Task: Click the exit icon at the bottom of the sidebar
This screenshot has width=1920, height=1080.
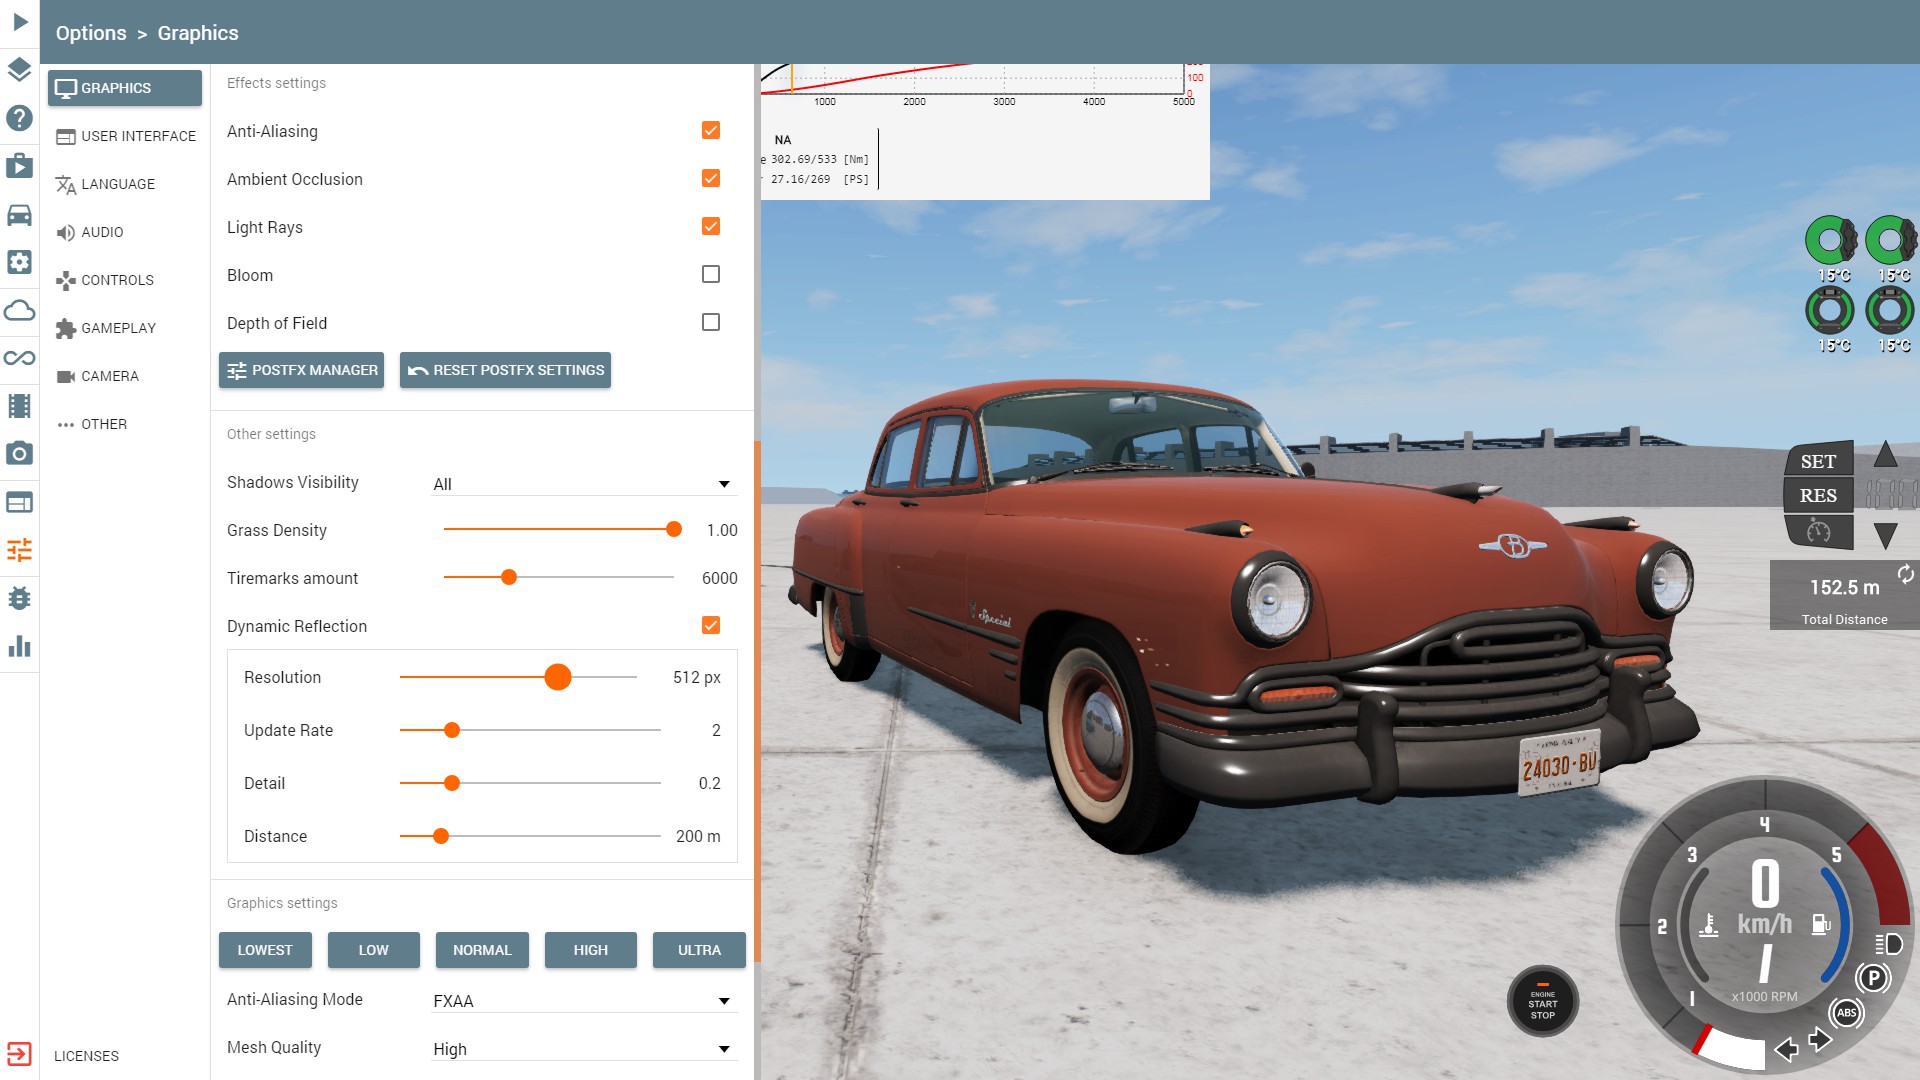Action: click(19, 1054)
